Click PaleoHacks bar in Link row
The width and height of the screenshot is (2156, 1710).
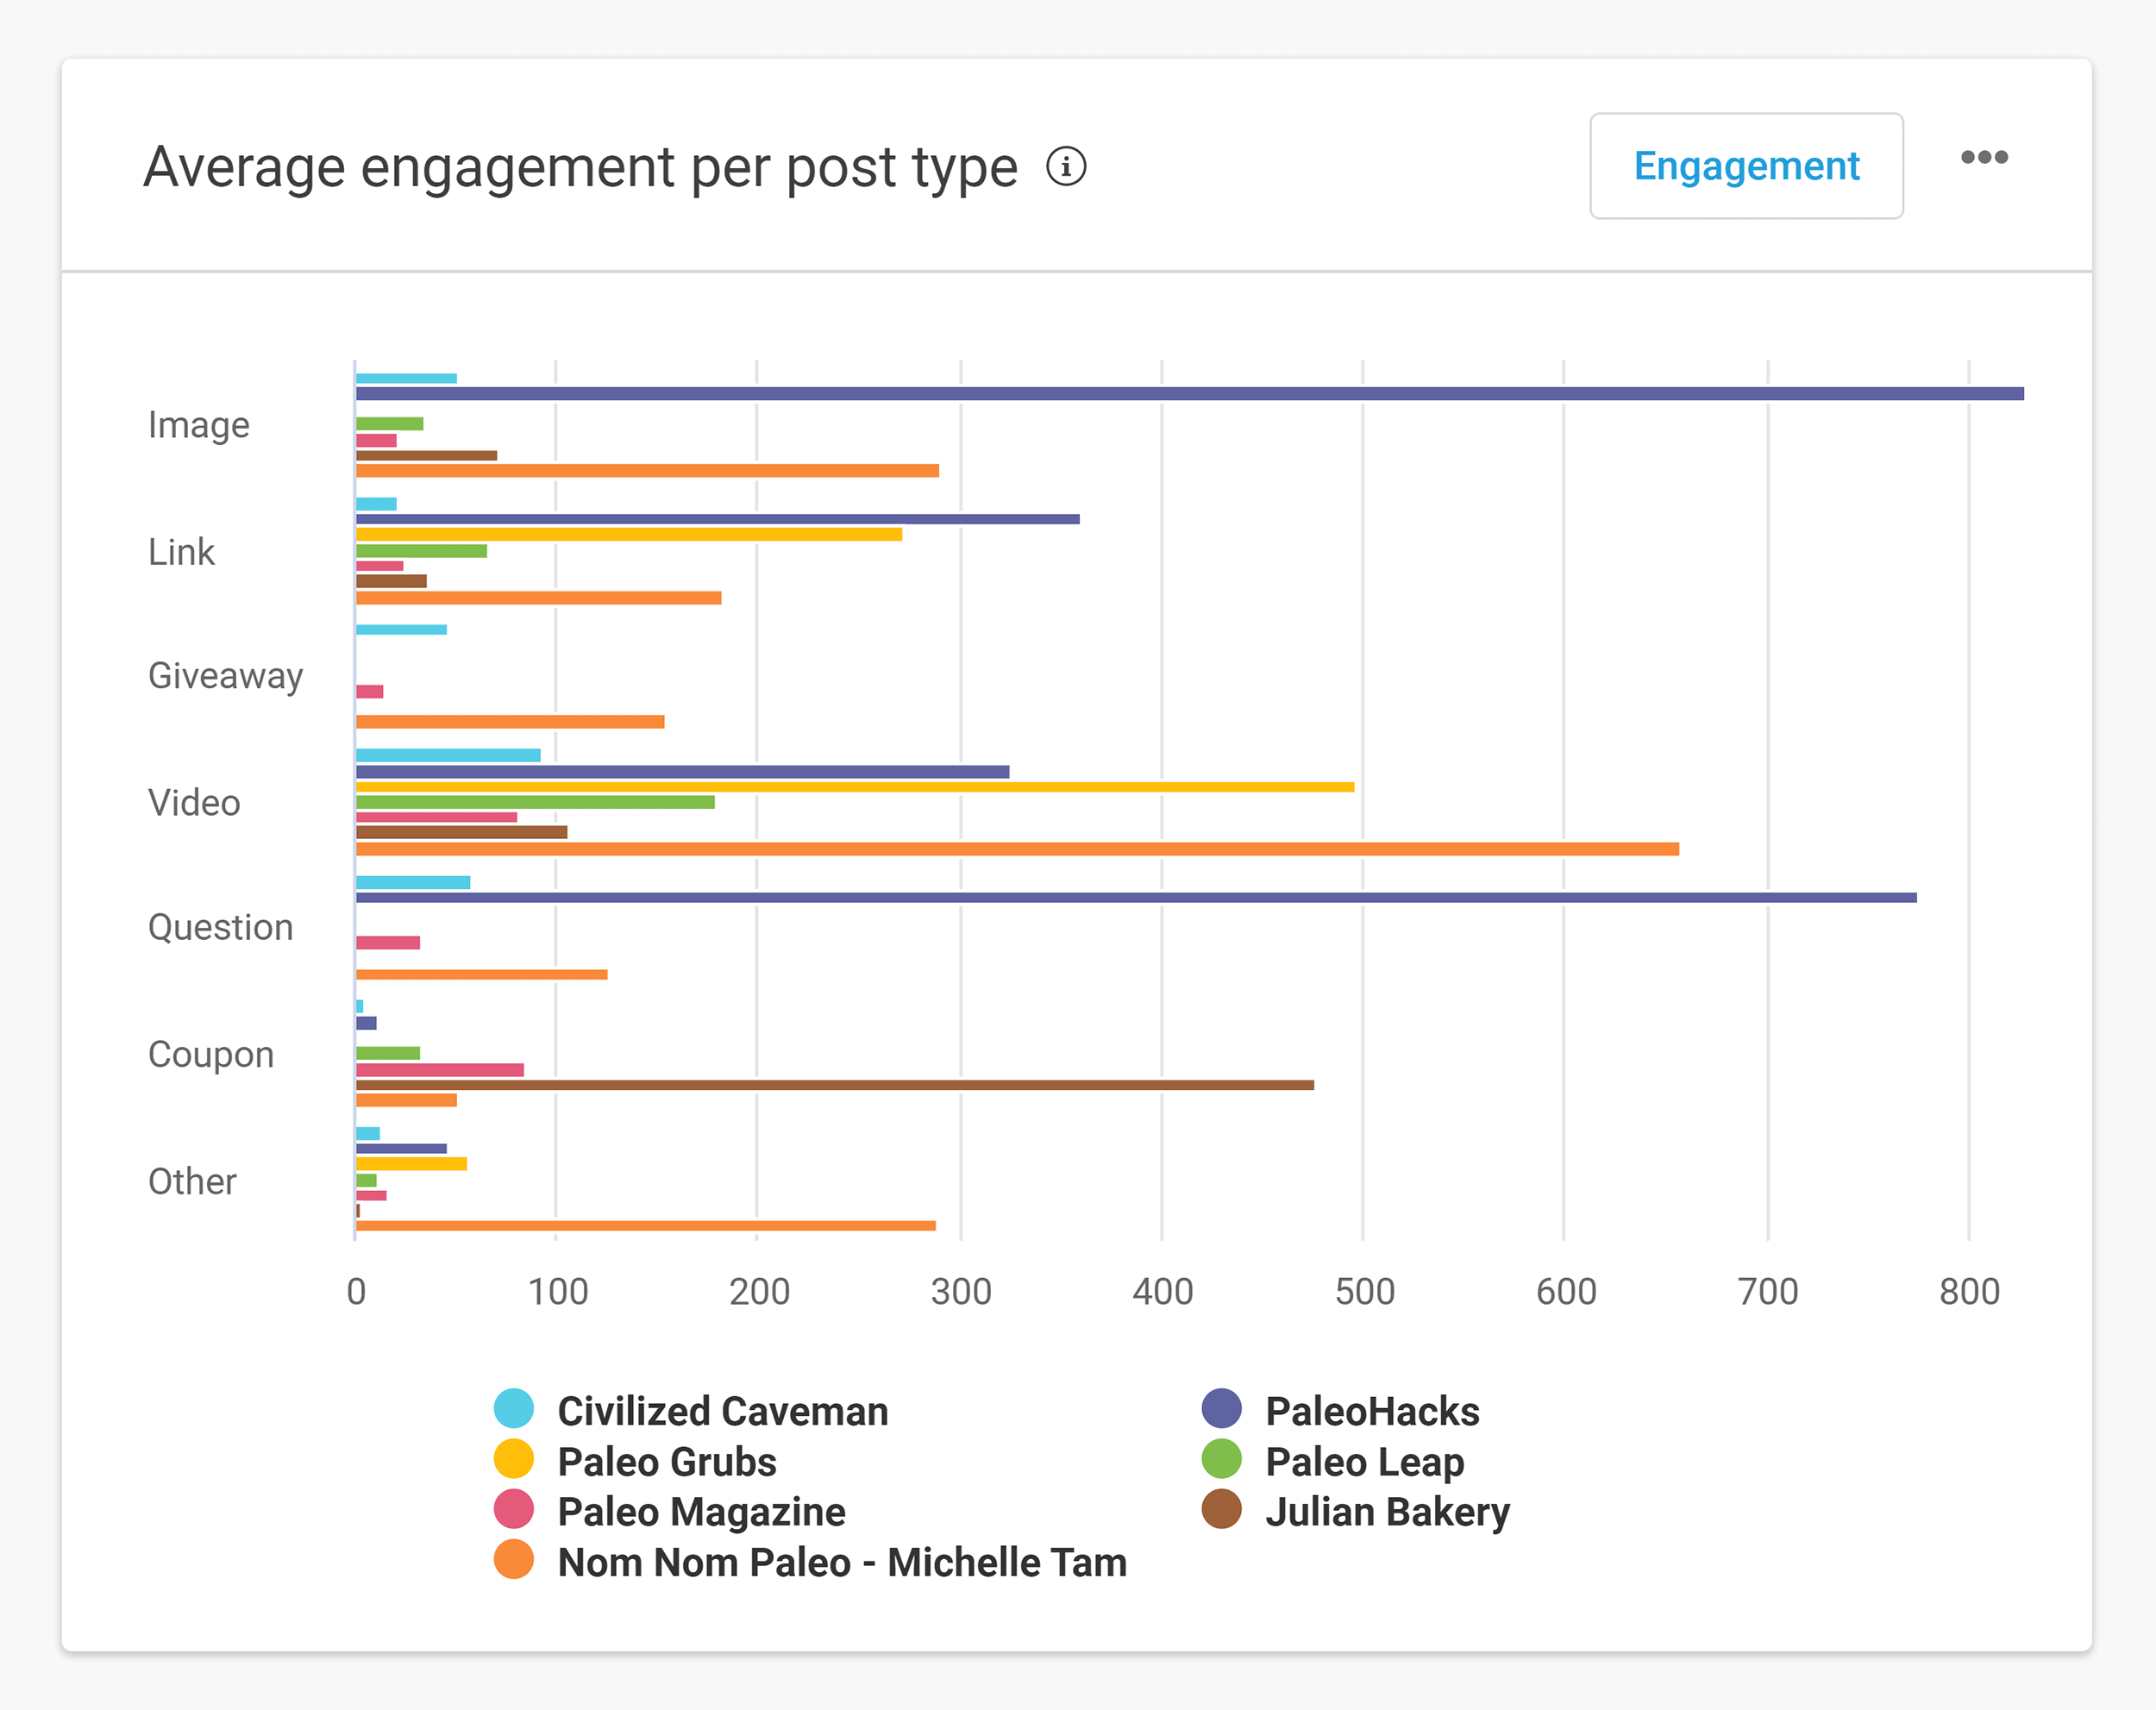[x=718, y=519]
